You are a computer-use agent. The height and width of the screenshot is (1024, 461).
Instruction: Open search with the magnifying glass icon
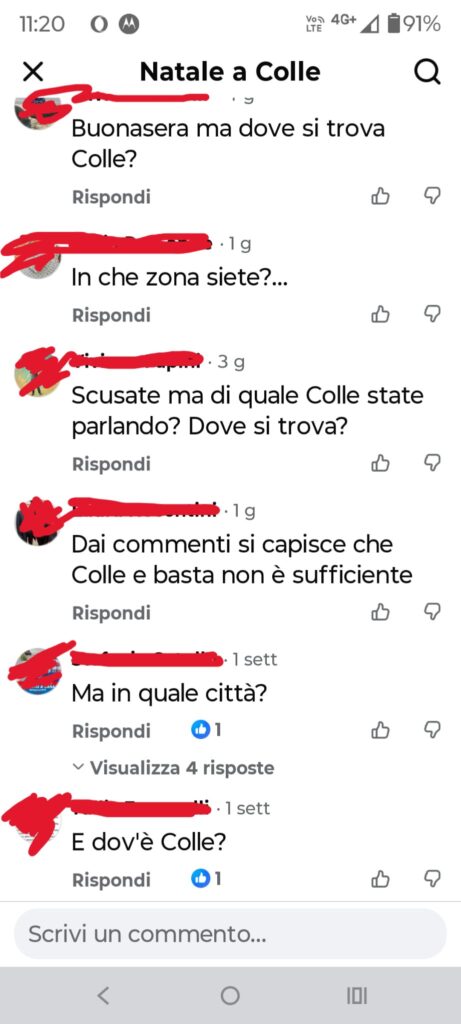tap(428, 72)
